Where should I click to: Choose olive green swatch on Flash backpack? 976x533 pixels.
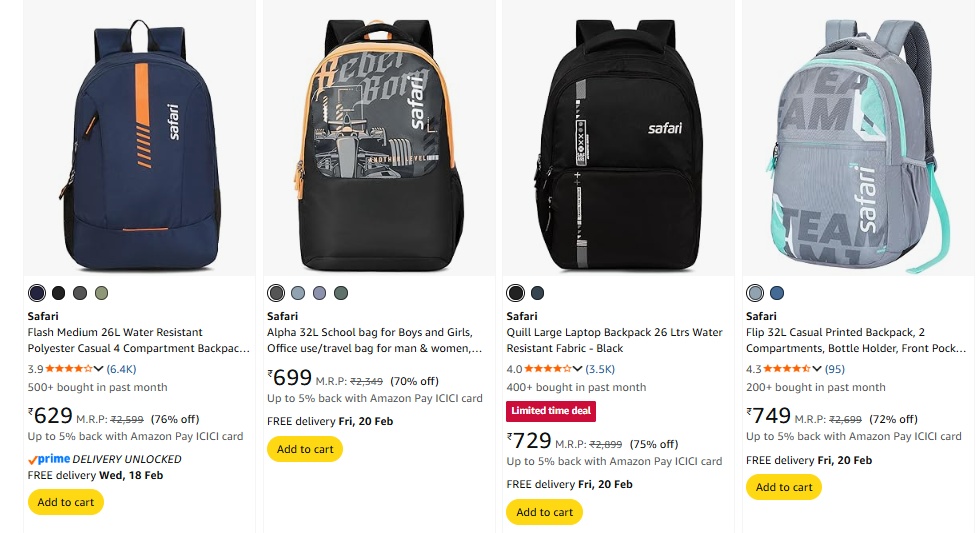tap(101, 293)
